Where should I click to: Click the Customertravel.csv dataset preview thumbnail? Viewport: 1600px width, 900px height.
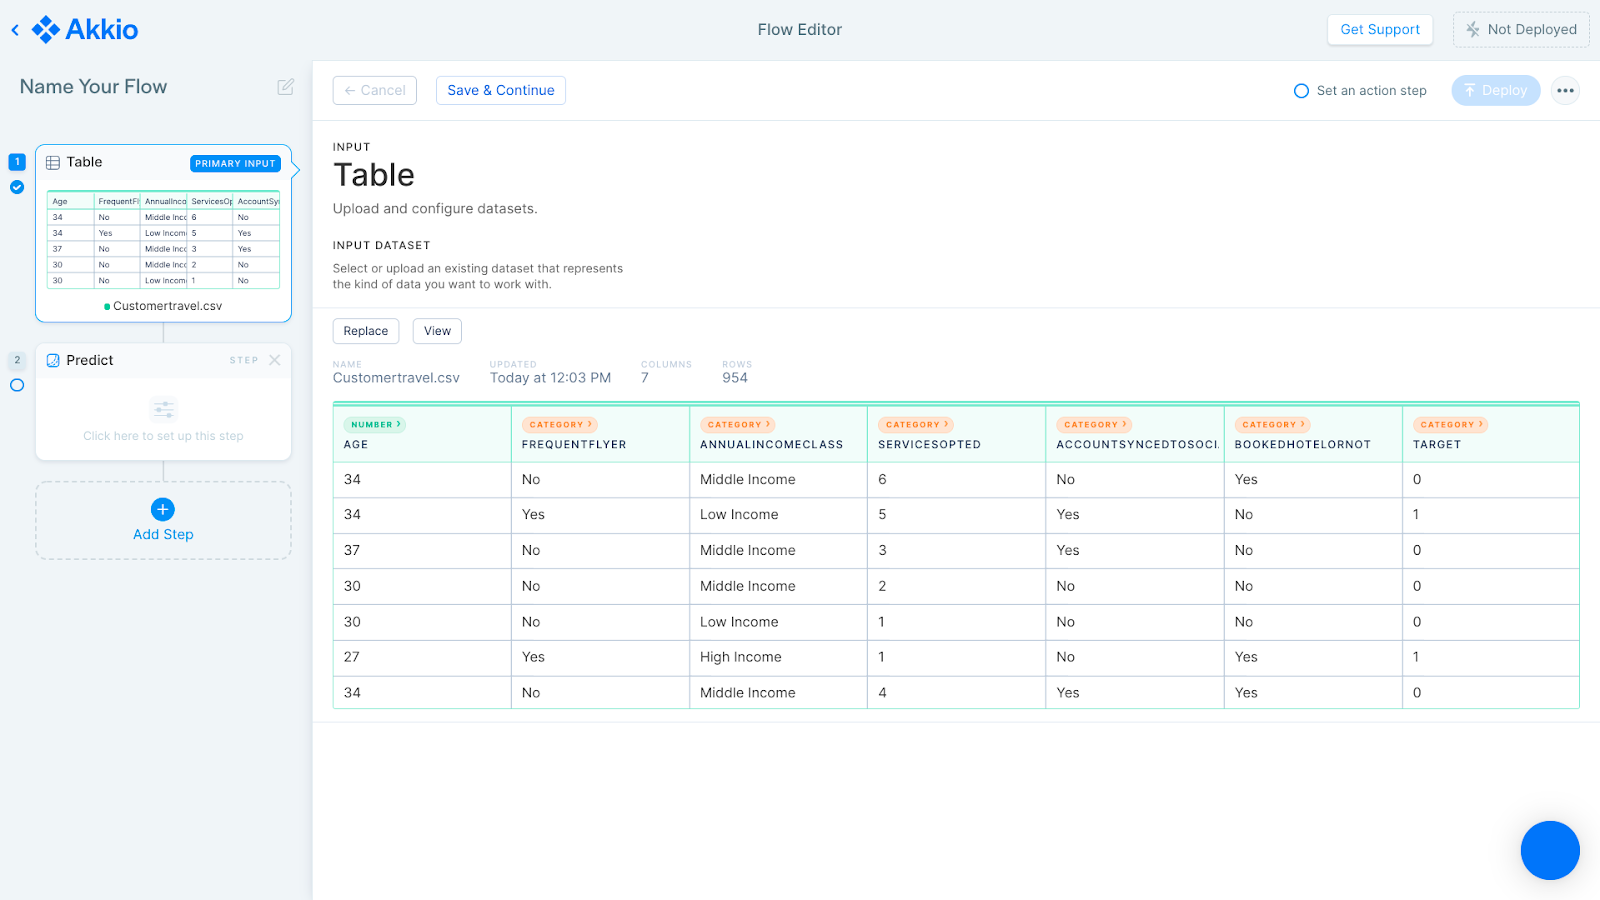162,240
